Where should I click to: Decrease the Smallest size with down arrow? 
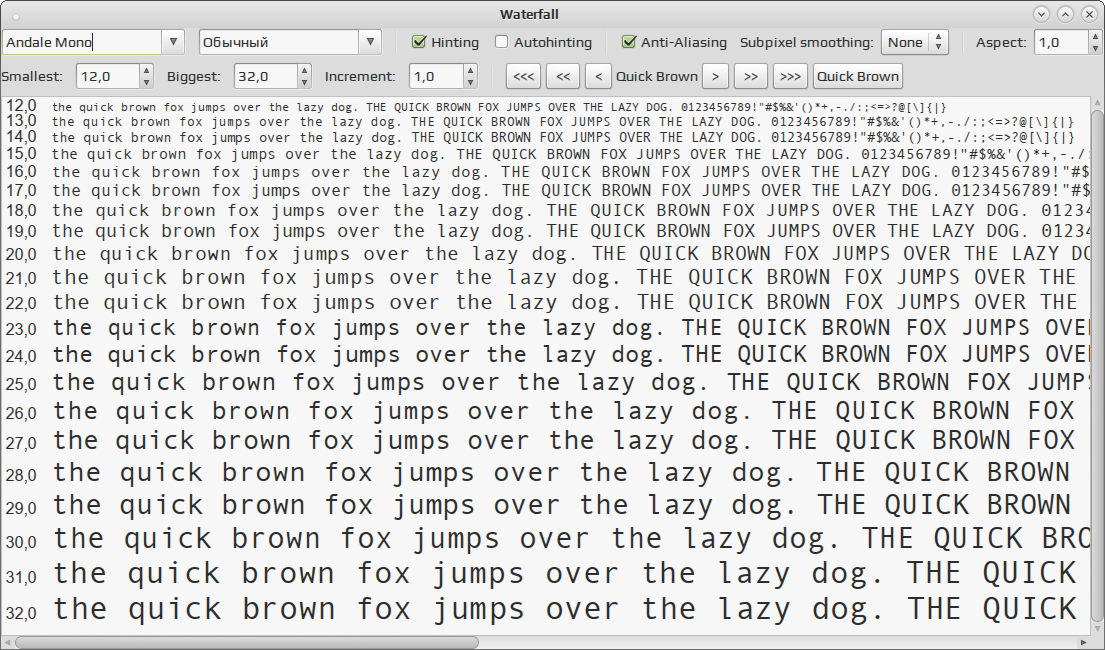pos(147,82)
